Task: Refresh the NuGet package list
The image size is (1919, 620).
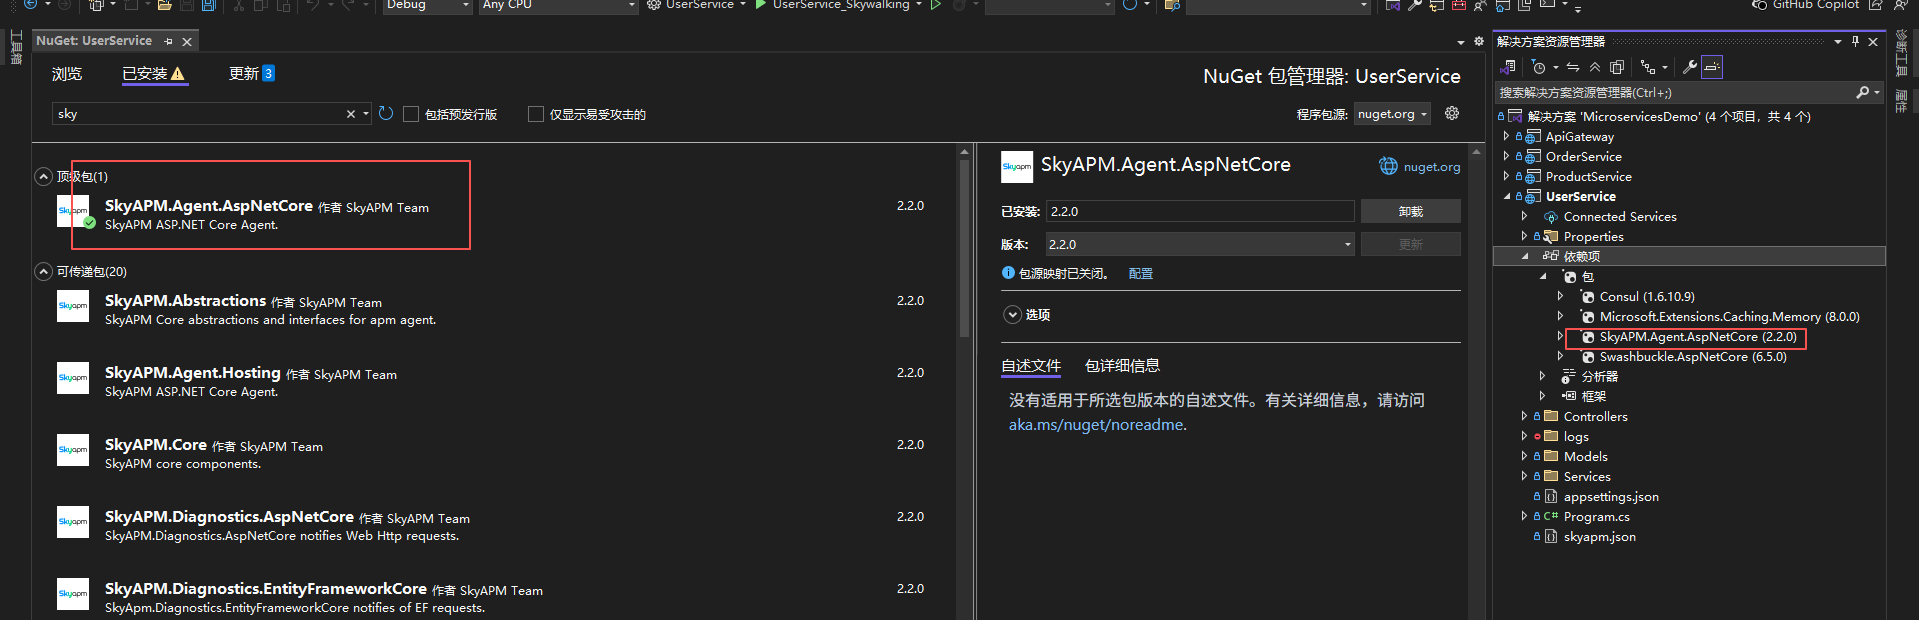Action: click(386, 114)
